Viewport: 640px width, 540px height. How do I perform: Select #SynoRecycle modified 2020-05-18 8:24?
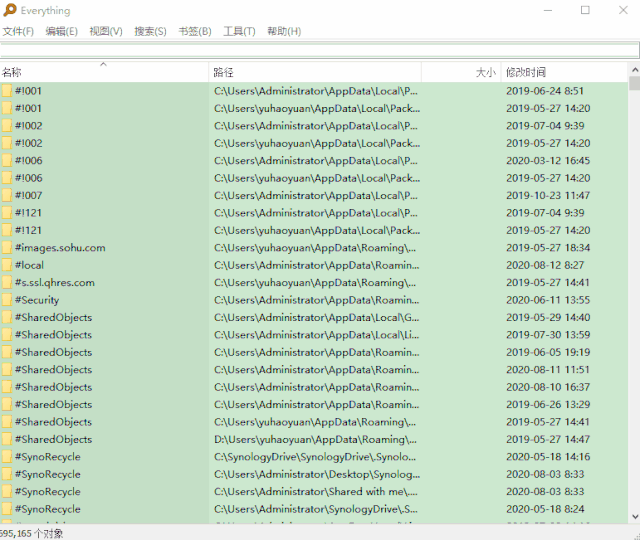(x=314, y=509)
